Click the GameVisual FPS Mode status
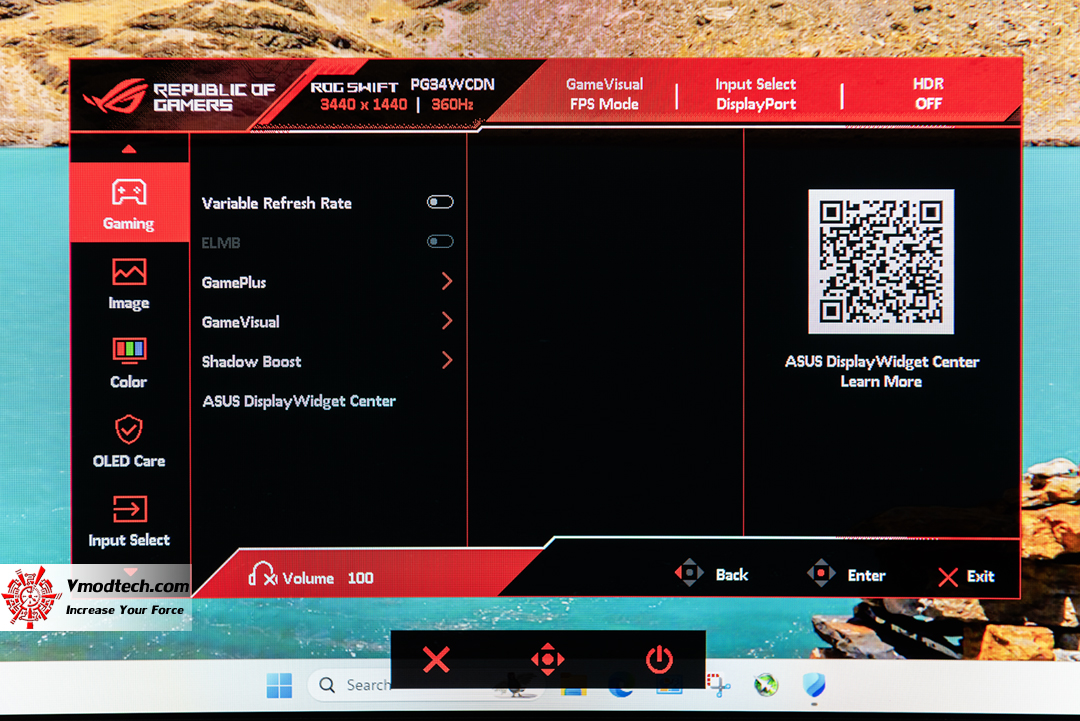The width and height of the screenshot is (1080, 721). (604, 94)
